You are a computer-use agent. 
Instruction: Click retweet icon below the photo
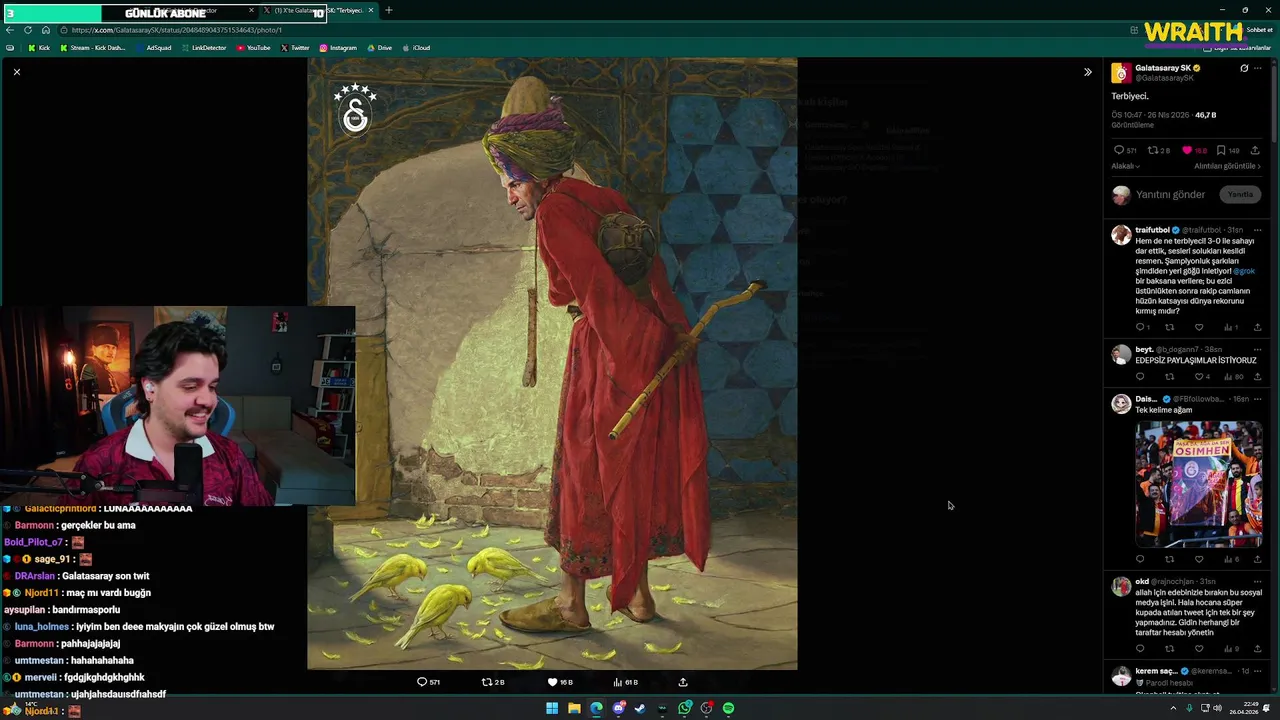pos(487,682)
